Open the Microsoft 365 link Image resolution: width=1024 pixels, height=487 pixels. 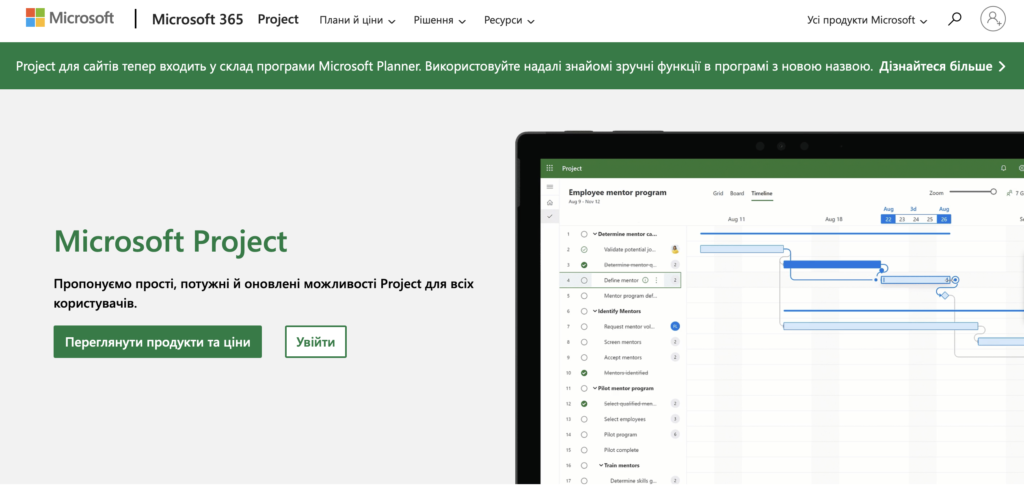197,19
